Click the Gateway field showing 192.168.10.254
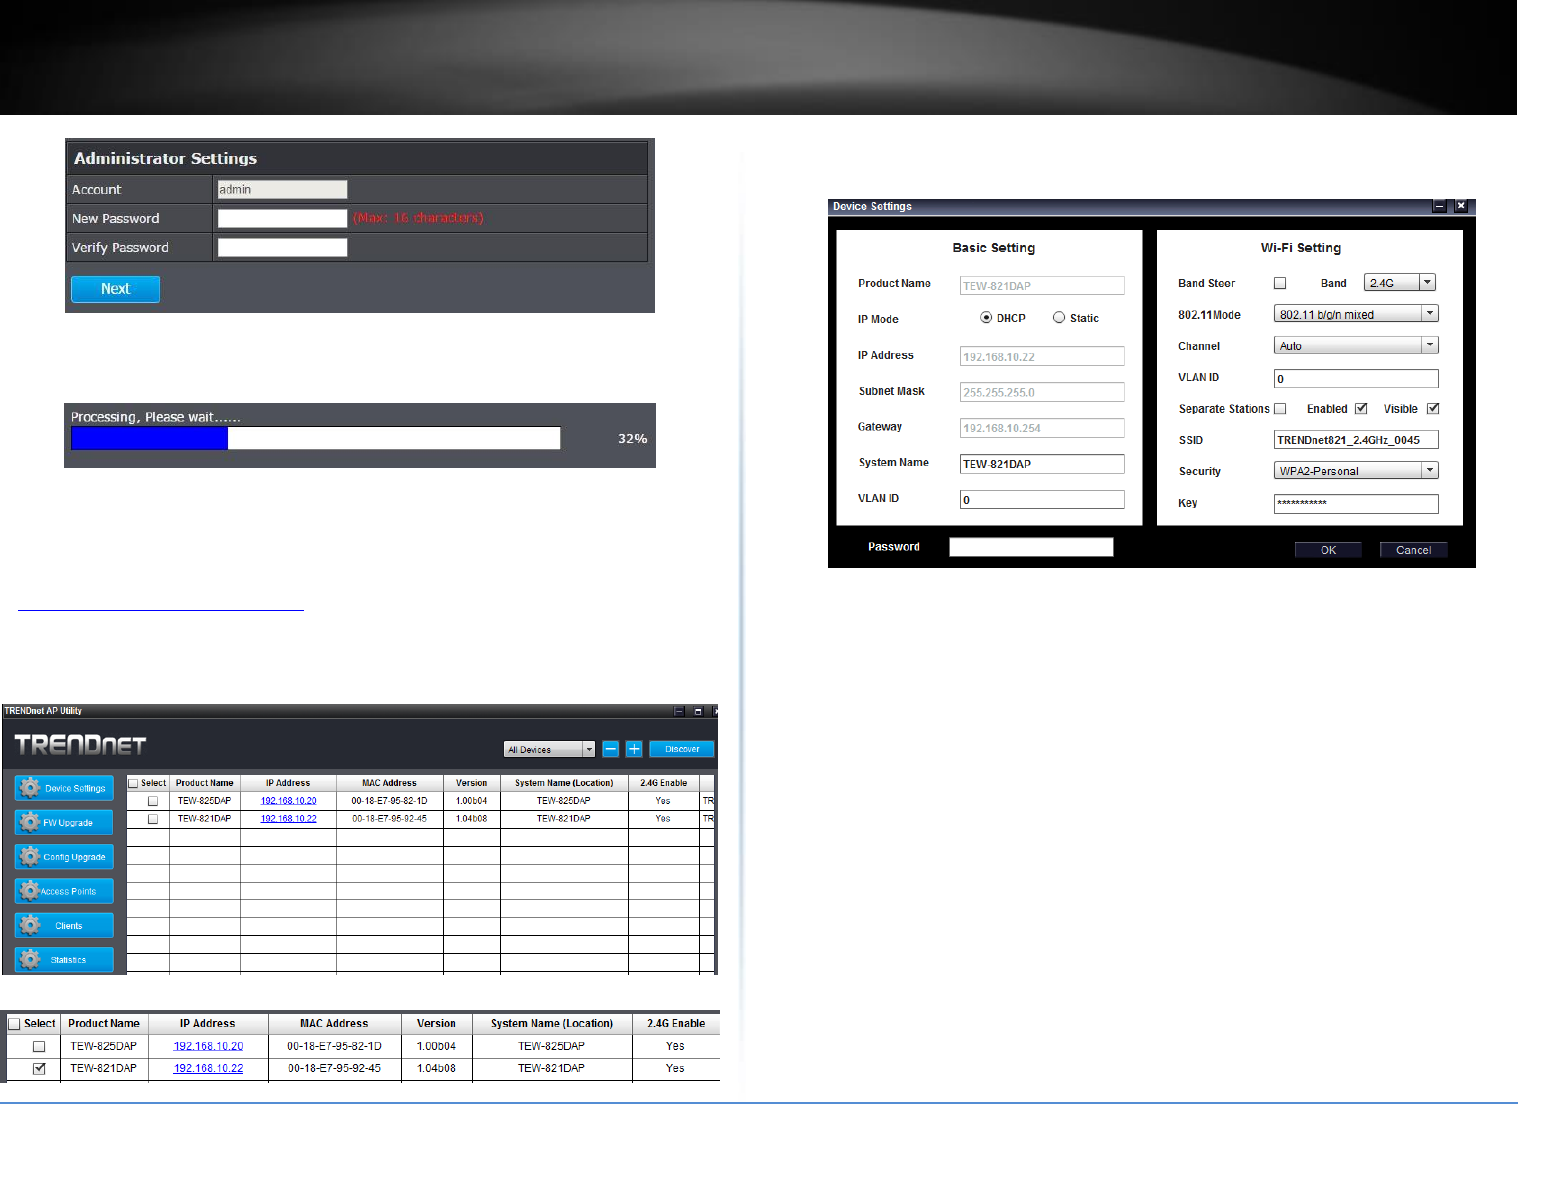Viewport: 1548px width, 1200px height. (x=1042, y=428)
